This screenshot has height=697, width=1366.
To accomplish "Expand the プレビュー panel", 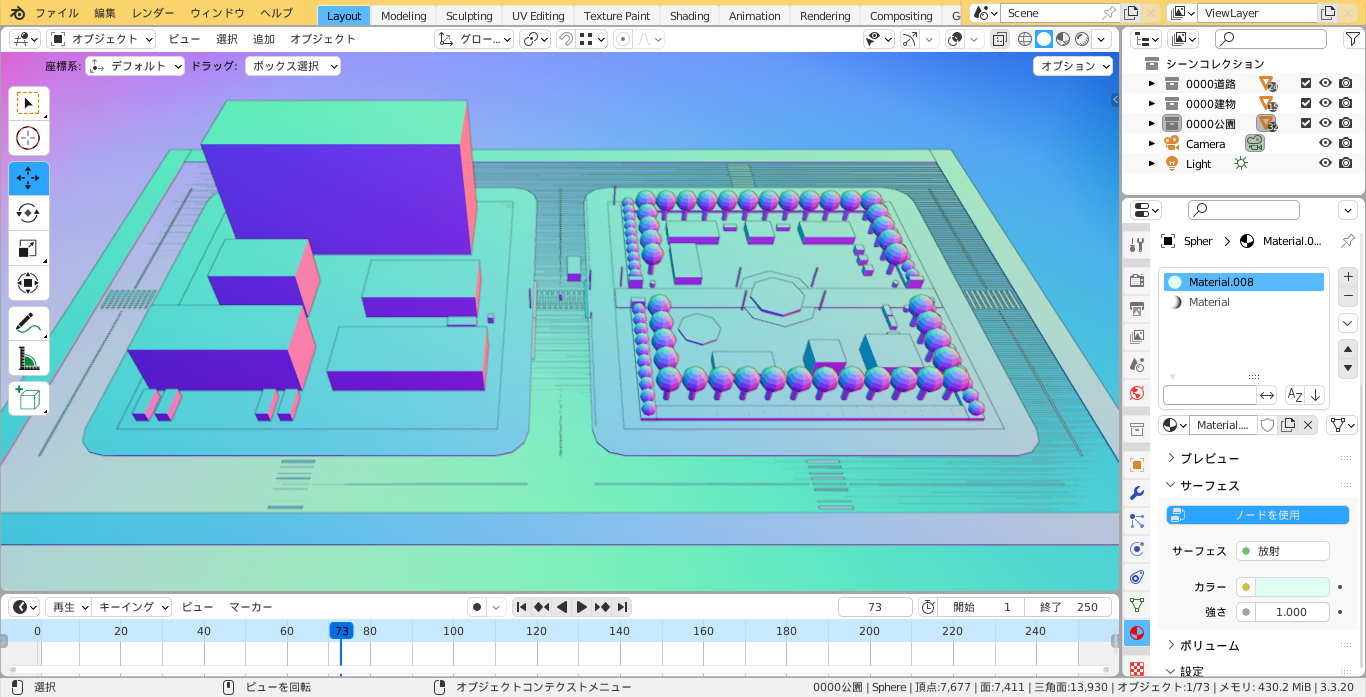I will click(1209, 458).
